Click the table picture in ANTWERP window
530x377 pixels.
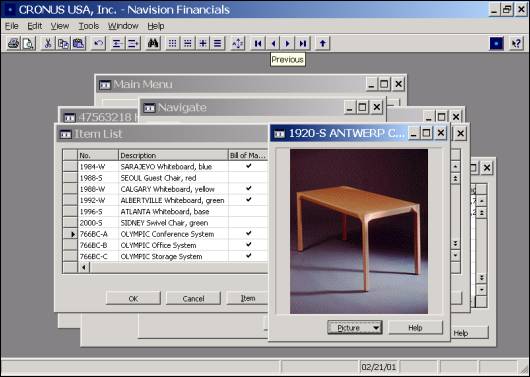(359, 232)
